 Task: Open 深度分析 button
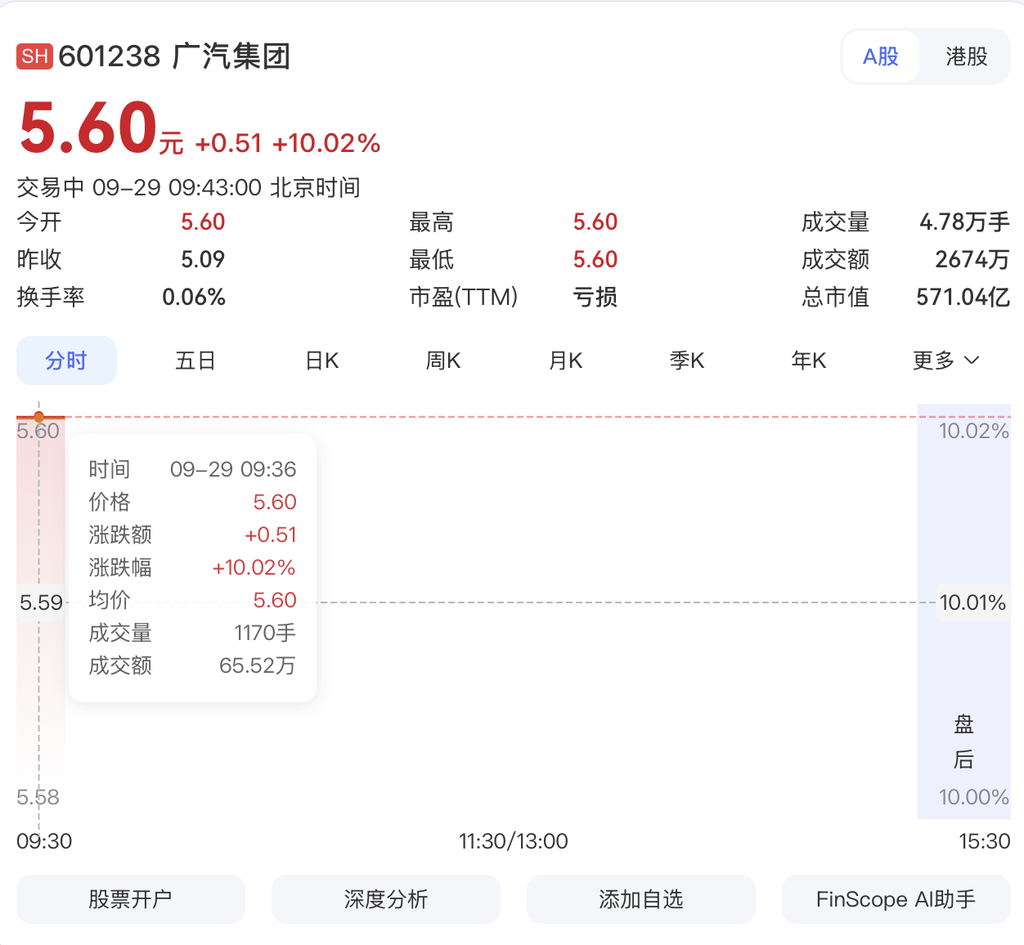[x=386, y=899]
